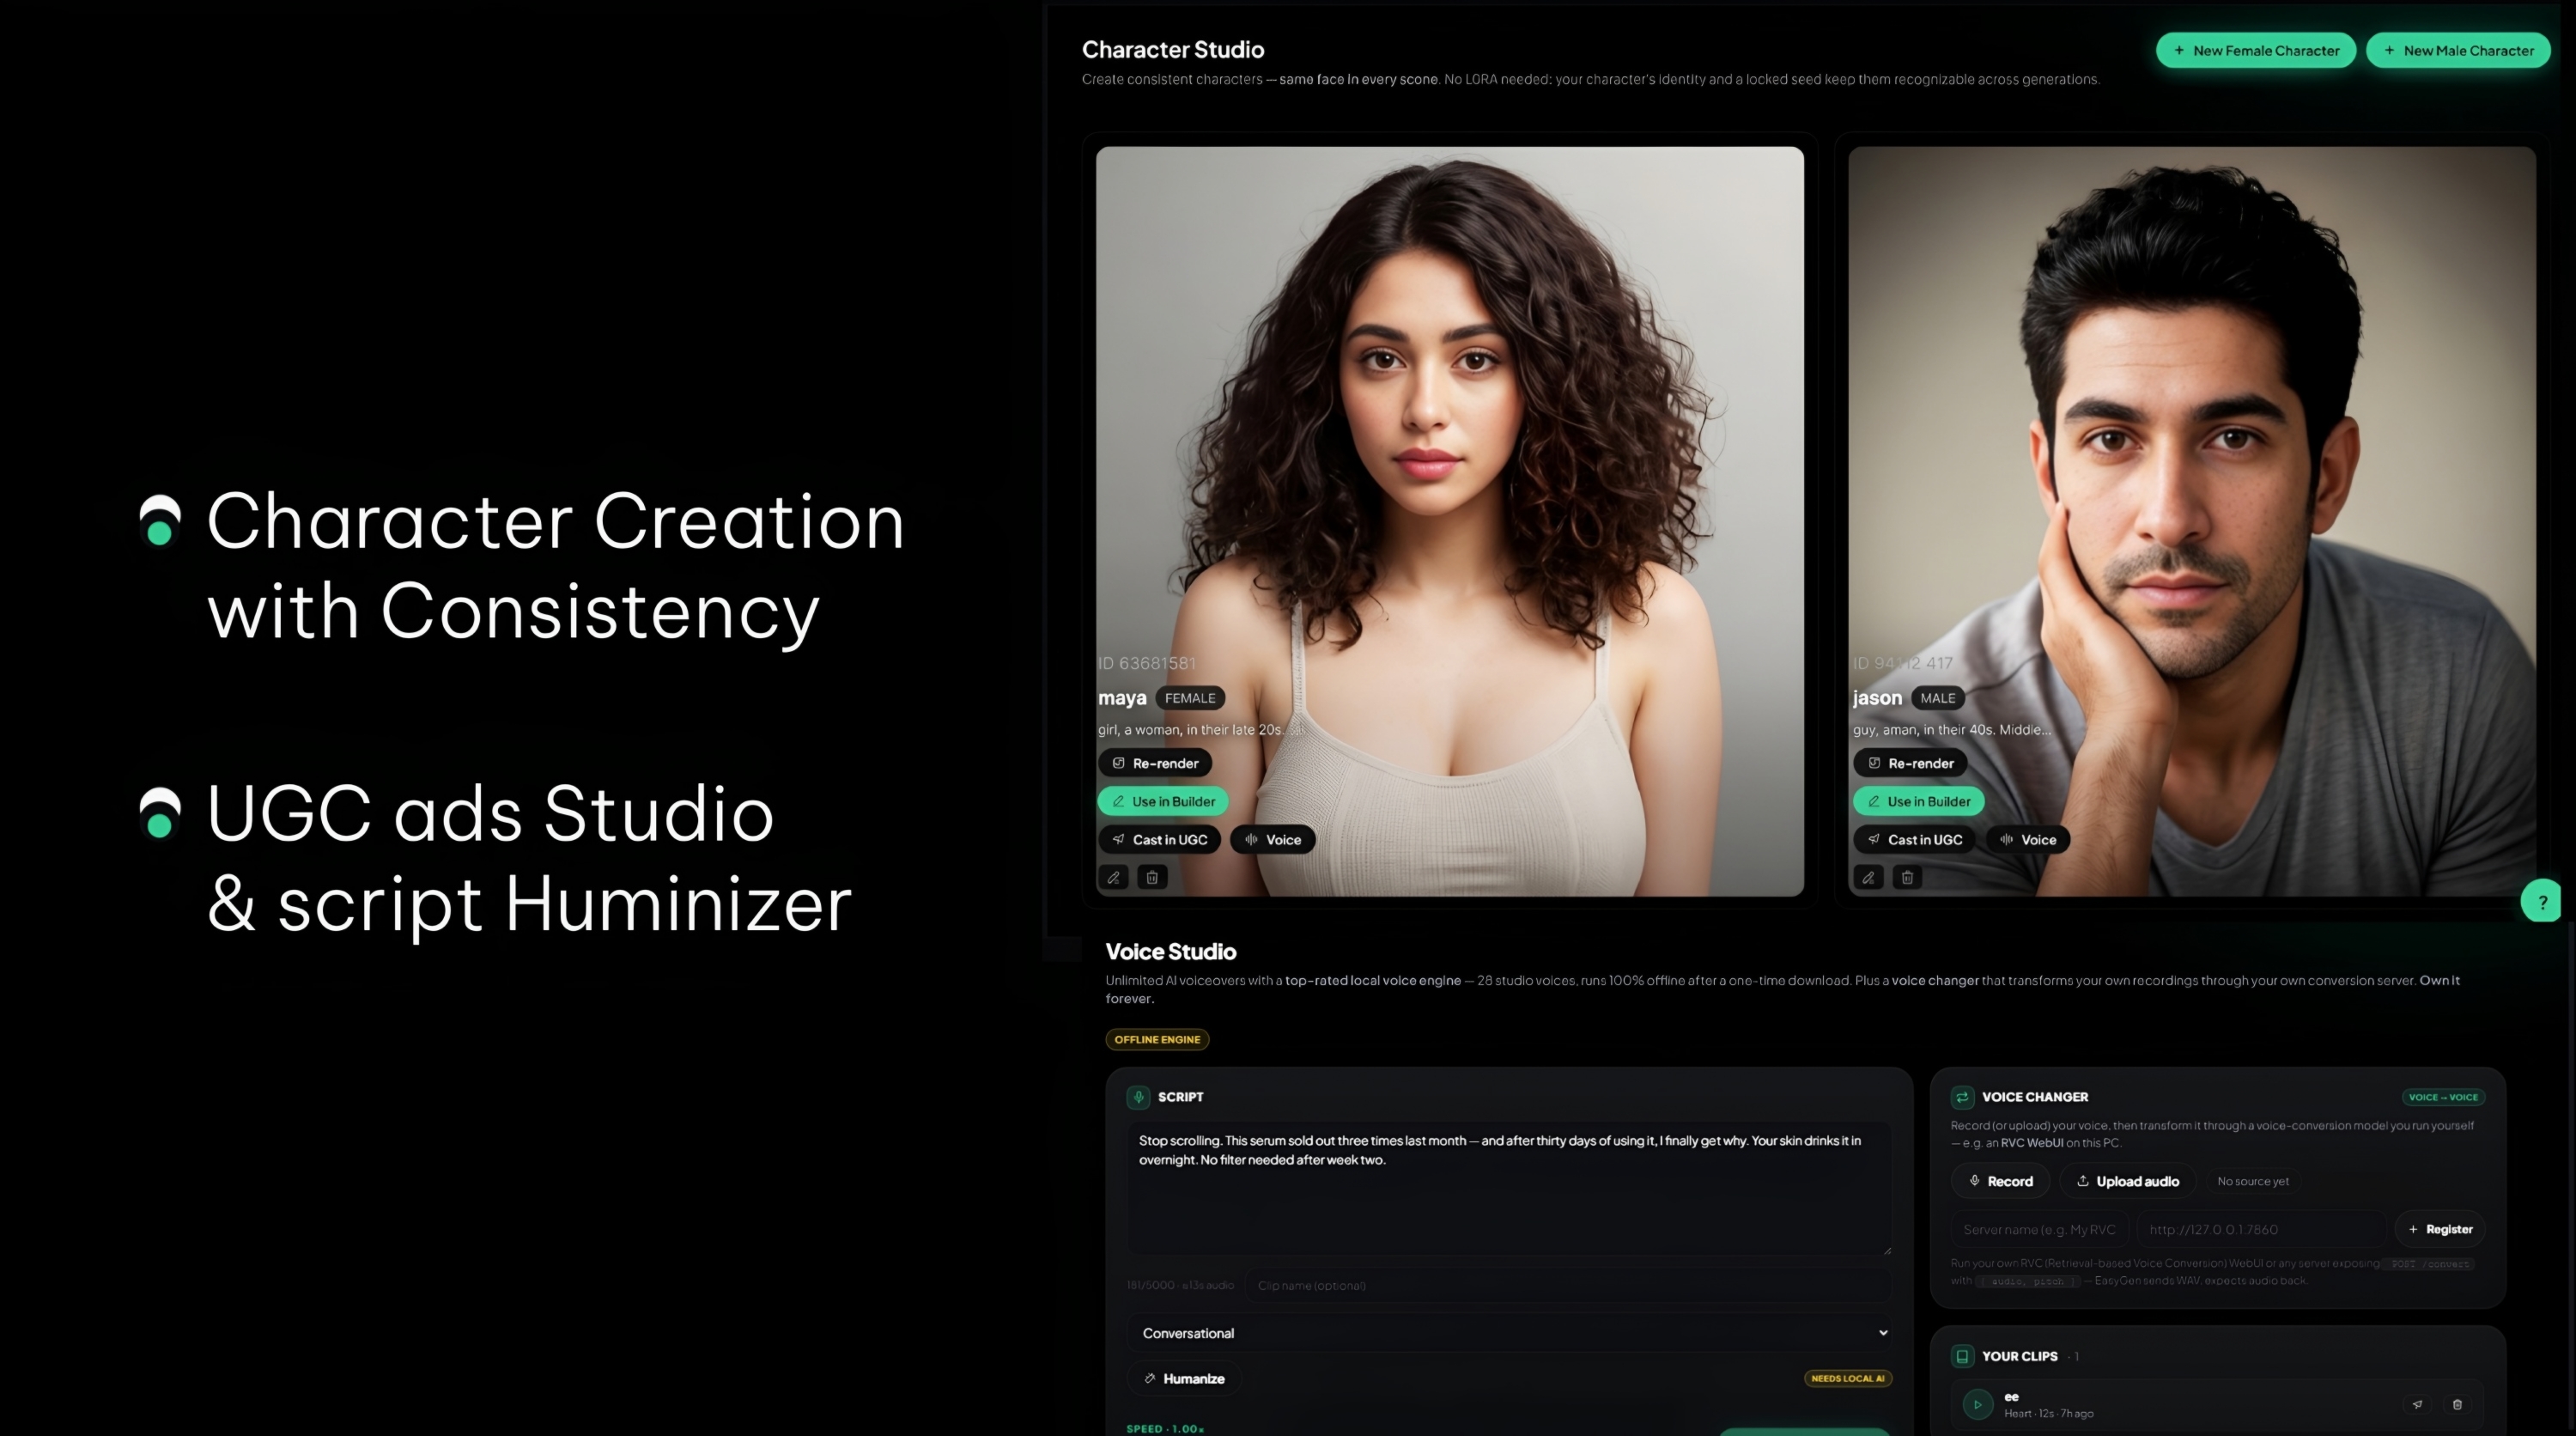This screenshot has height=1436, width=2576.
Task: Send the 'ee' clip with arrow icon
Action: point(2417,1404)
